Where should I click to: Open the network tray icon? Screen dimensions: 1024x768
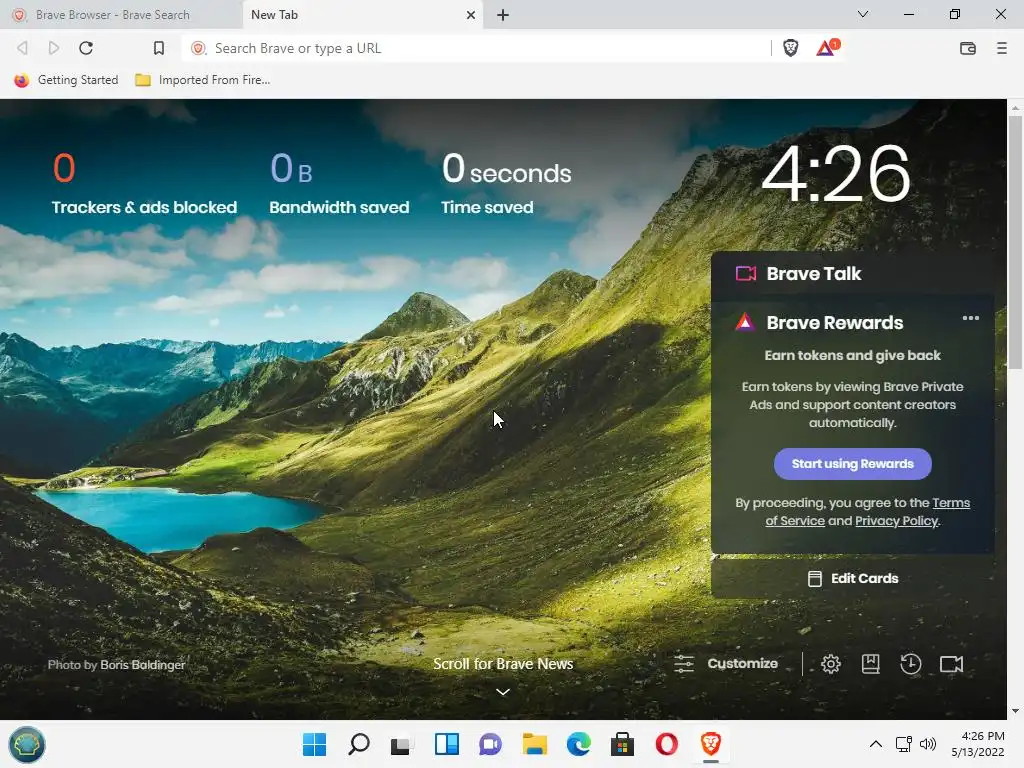(x=904, y=744)
